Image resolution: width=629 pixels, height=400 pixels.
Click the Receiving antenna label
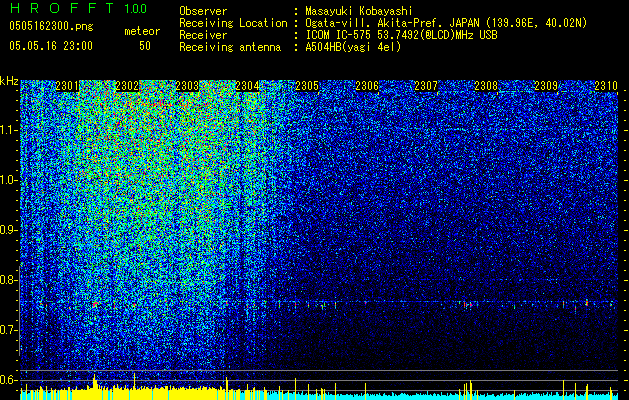click(x=230, y=47)
